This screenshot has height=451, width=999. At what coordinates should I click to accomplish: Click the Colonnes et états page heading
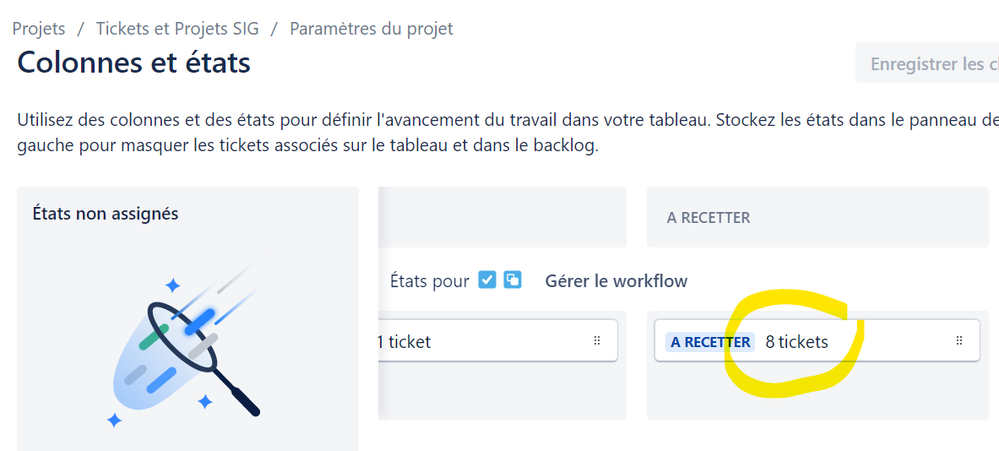click(134, 63)
